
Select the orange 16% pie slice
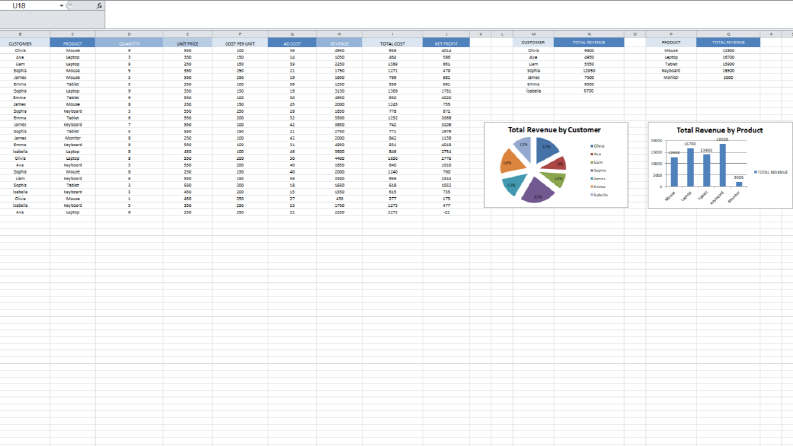click(x=510, y=162)
